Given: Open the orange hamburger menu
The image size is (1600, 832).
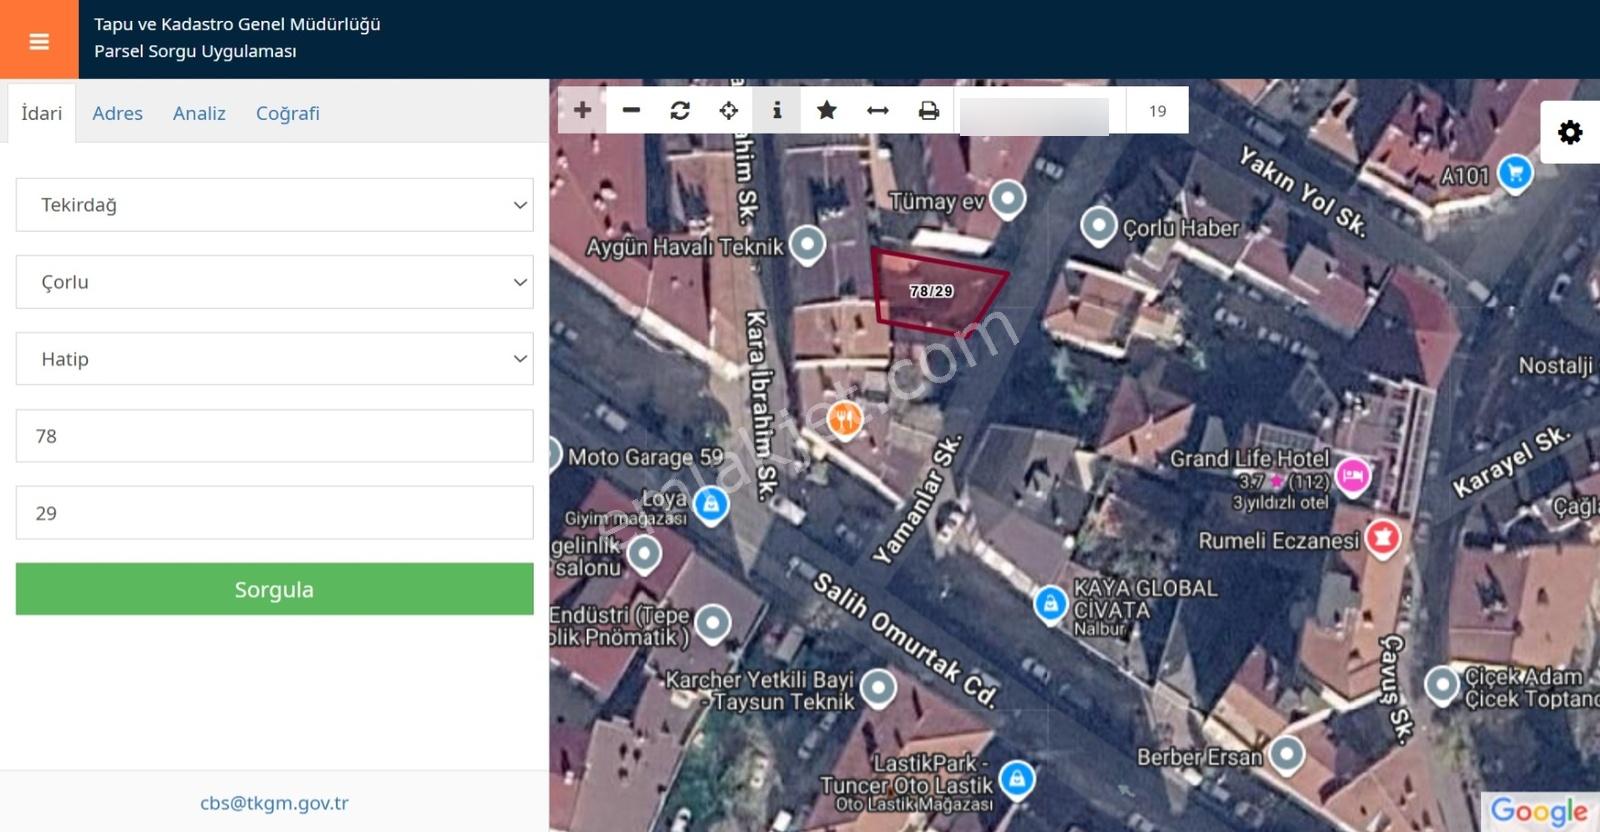Looking at the screenshot, I should 39,40.
